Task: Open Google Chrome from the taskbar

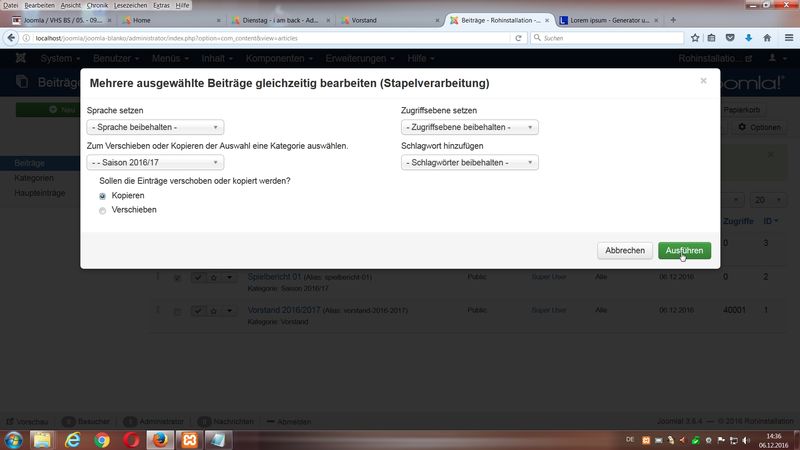Action: [x=102, y=440]
